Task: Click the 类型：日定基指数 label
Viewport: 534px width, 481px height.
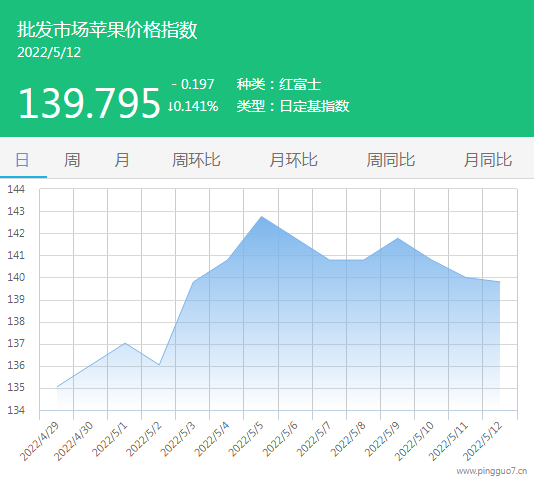Action: tap(293, 106)
